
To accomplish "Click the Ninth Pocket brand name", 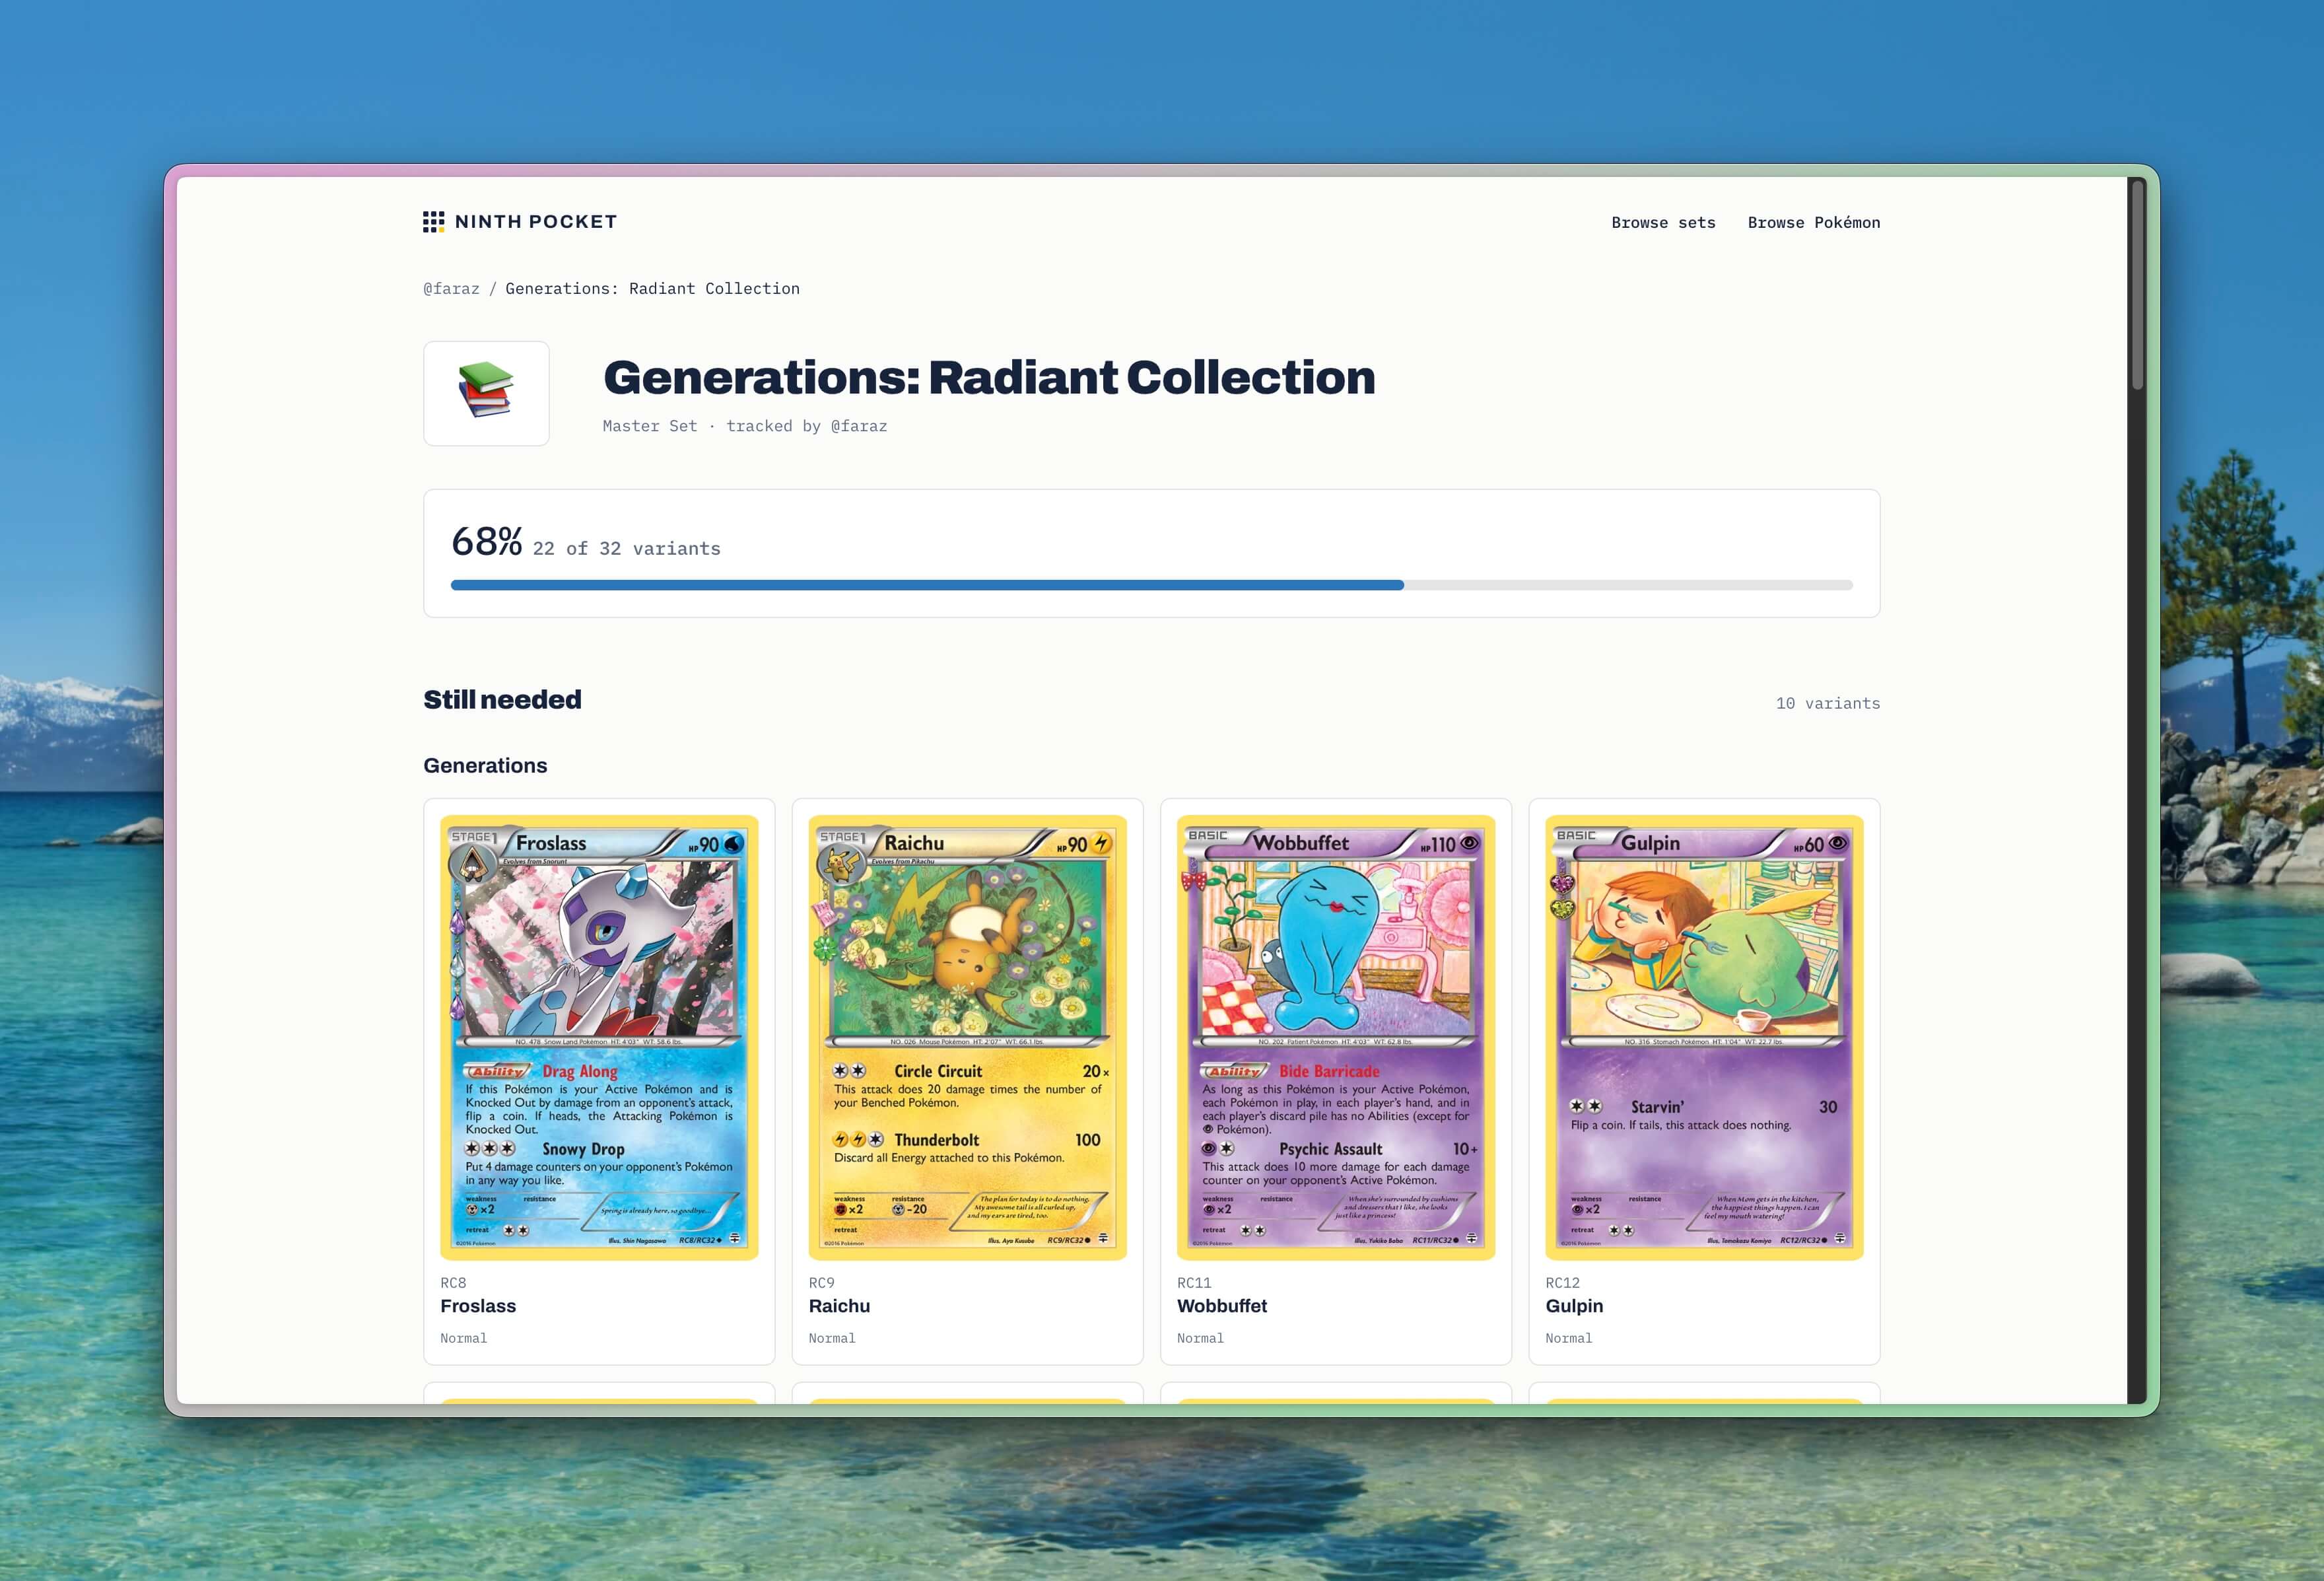I will click(536, 222).
